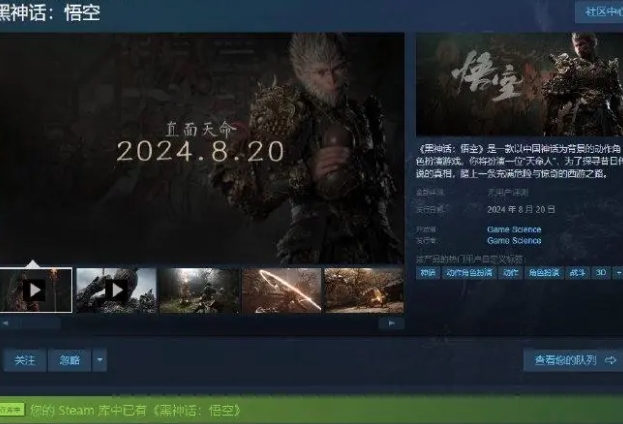Open publisher Game Science link
This screenshot has width=623, height=424.
(x=514, y=240)
